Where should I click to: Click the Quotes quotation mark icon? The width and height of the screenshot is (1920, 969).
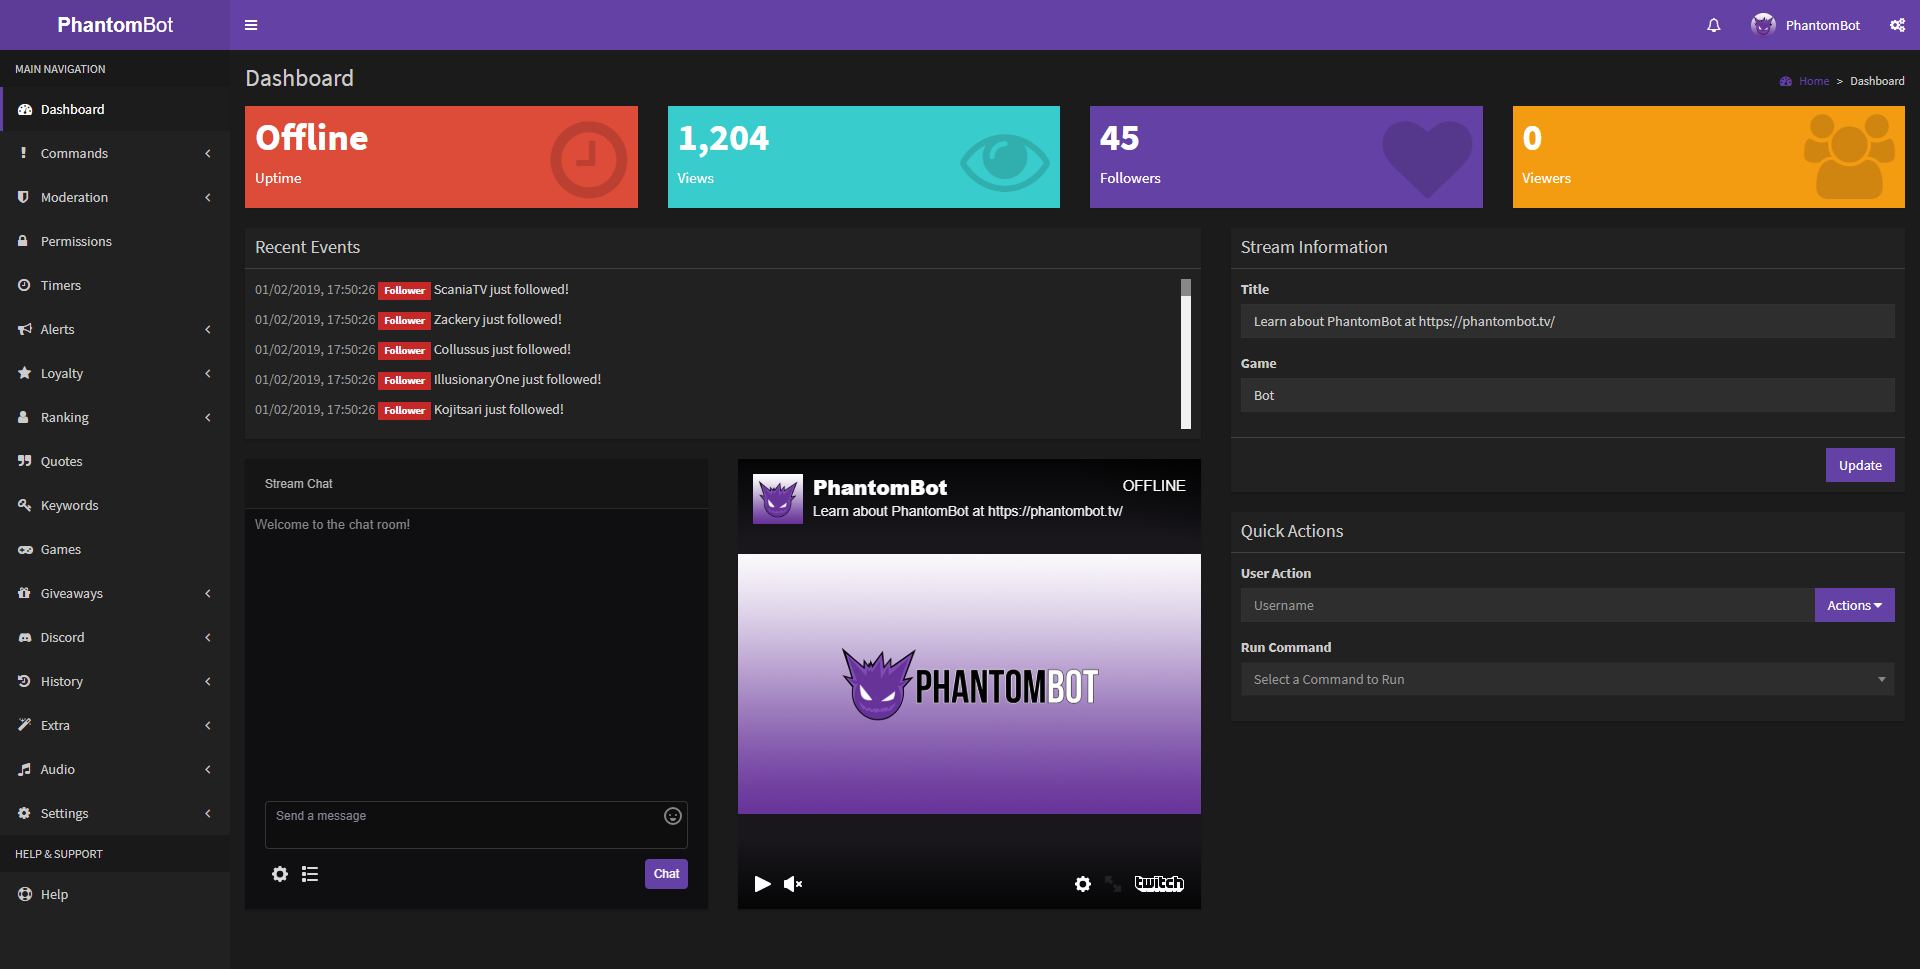[x=25, y=461]
